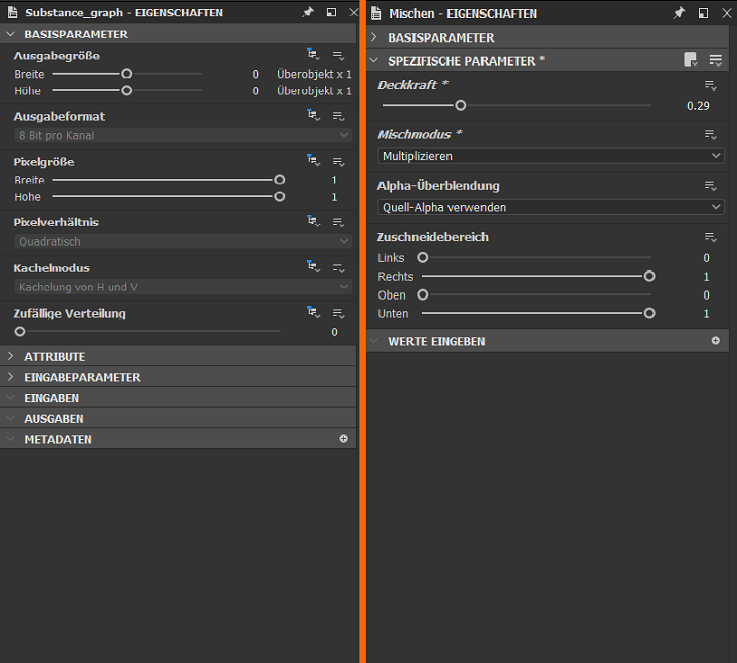Click the Zuschneidebereich Rechts slider handle
Image resolution: width=737 pixels, height=663 pixels.
(x=650, y=276)
